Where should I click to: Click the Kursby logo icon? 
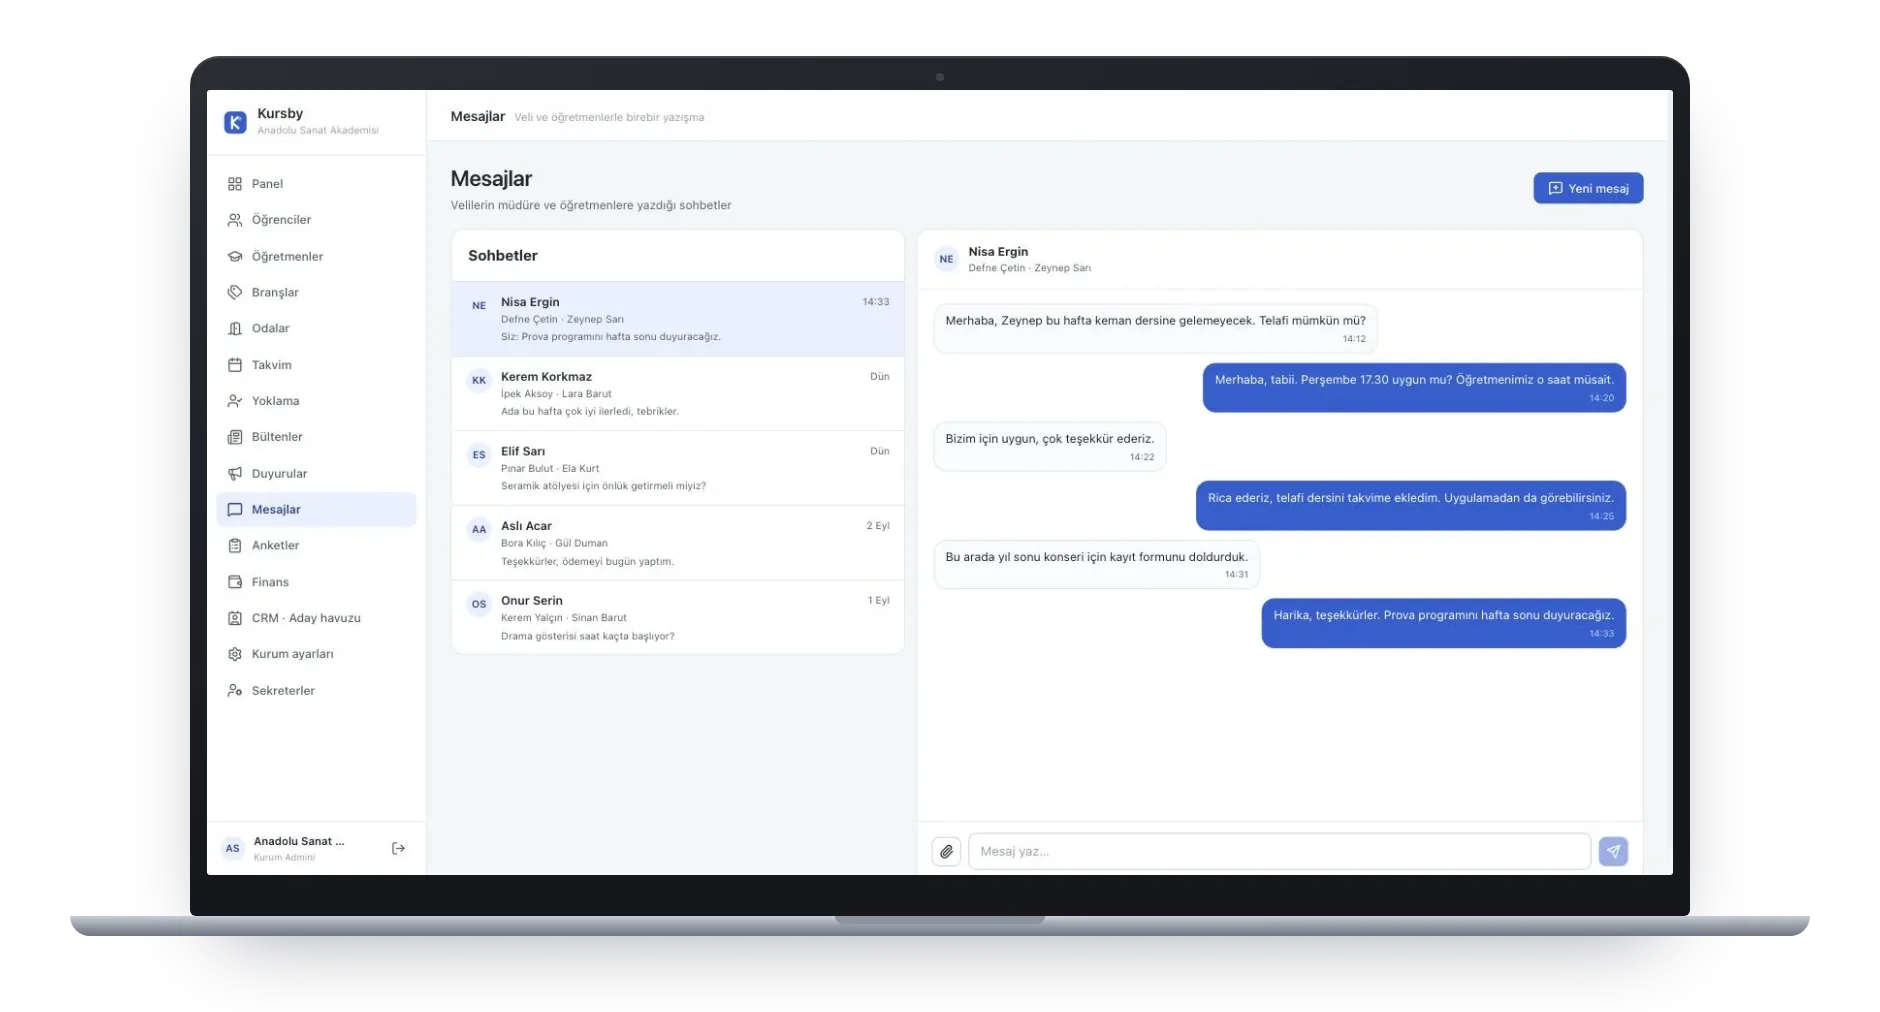235,122
